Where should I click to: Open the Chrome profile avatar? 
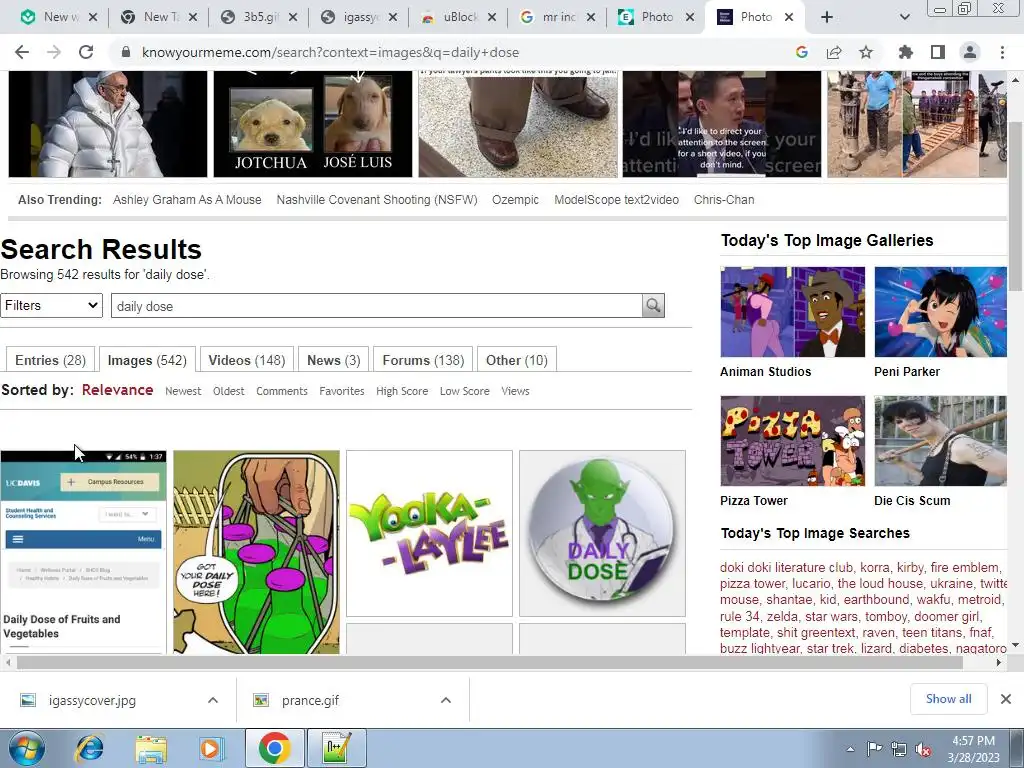970,52
